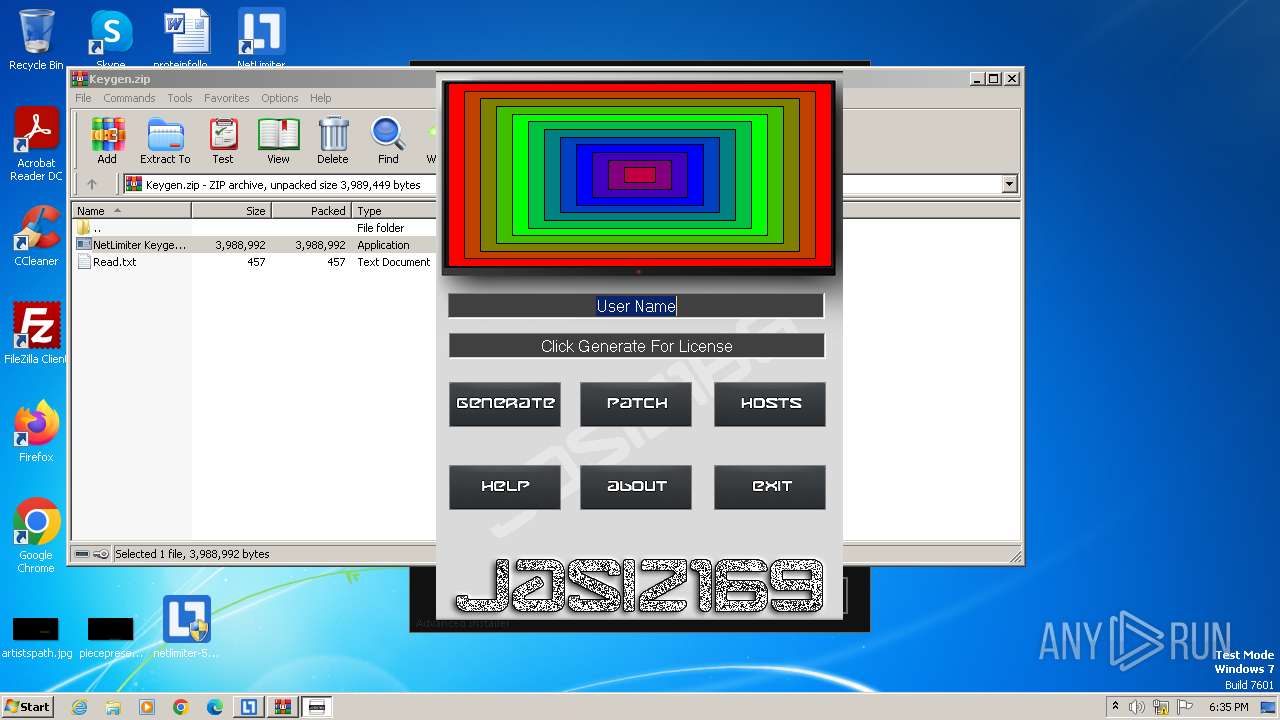Viewport: 1280px width, 720px height.
Task: Click the Find toolbar icon
Action: (388, 141)
